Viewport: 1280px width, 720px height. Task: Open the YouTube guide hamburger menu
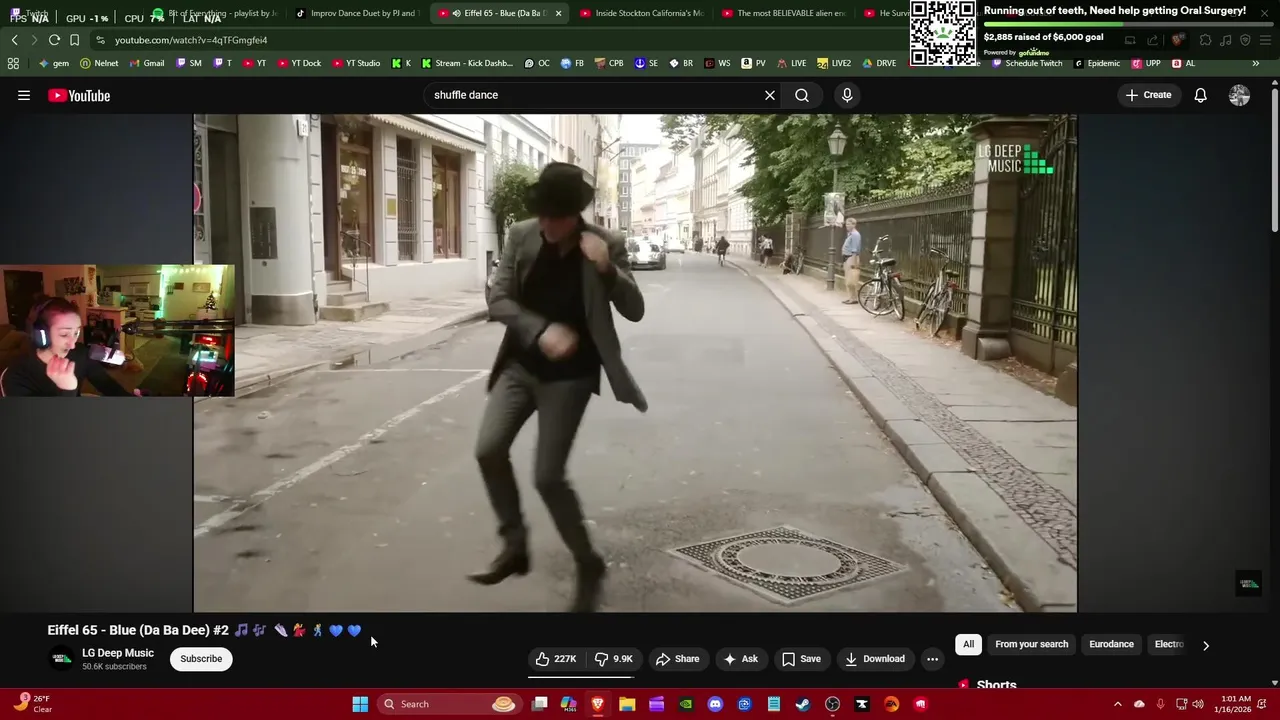tap(24, 95)
